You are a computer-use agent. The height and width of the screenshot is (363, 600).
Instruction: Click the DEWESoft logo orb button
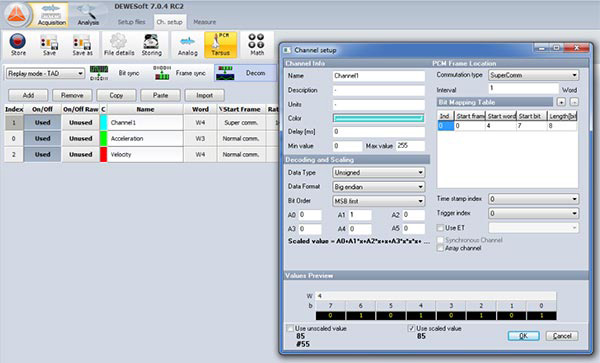click(17, 15)
